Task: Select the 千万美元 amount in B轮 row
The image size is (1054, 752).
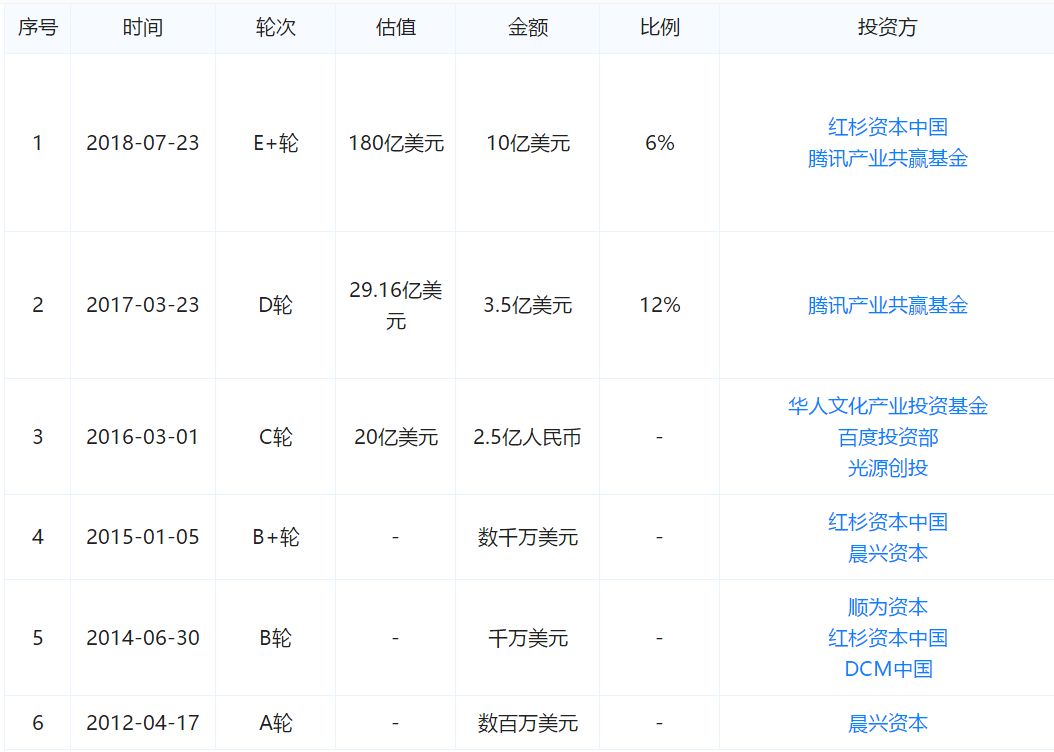Action: pyautogui.click(x=528, y=638)
